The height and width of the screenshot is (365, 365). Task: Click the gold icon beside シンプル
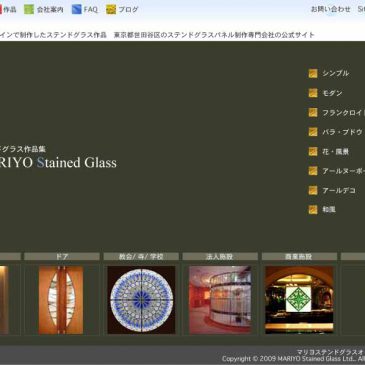point(313,73)
